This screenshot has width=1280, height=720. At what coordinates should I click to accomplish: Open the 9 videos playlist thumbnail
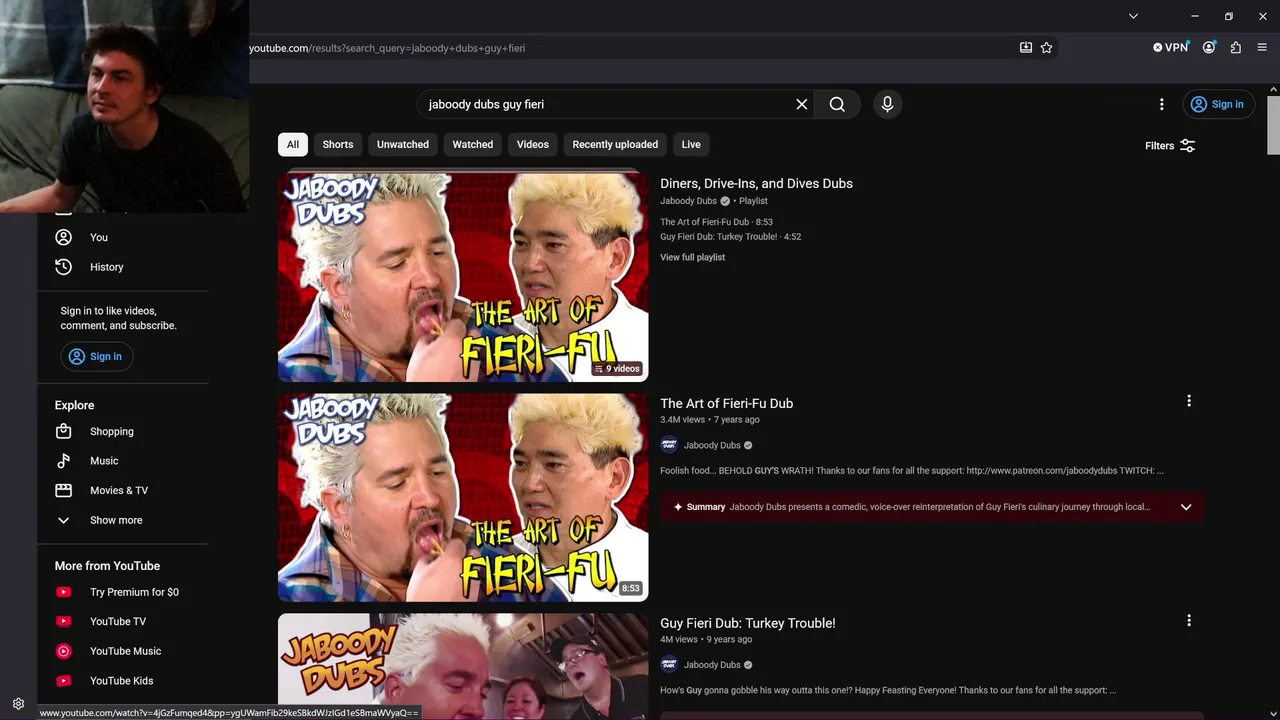(x=463, y=277)
